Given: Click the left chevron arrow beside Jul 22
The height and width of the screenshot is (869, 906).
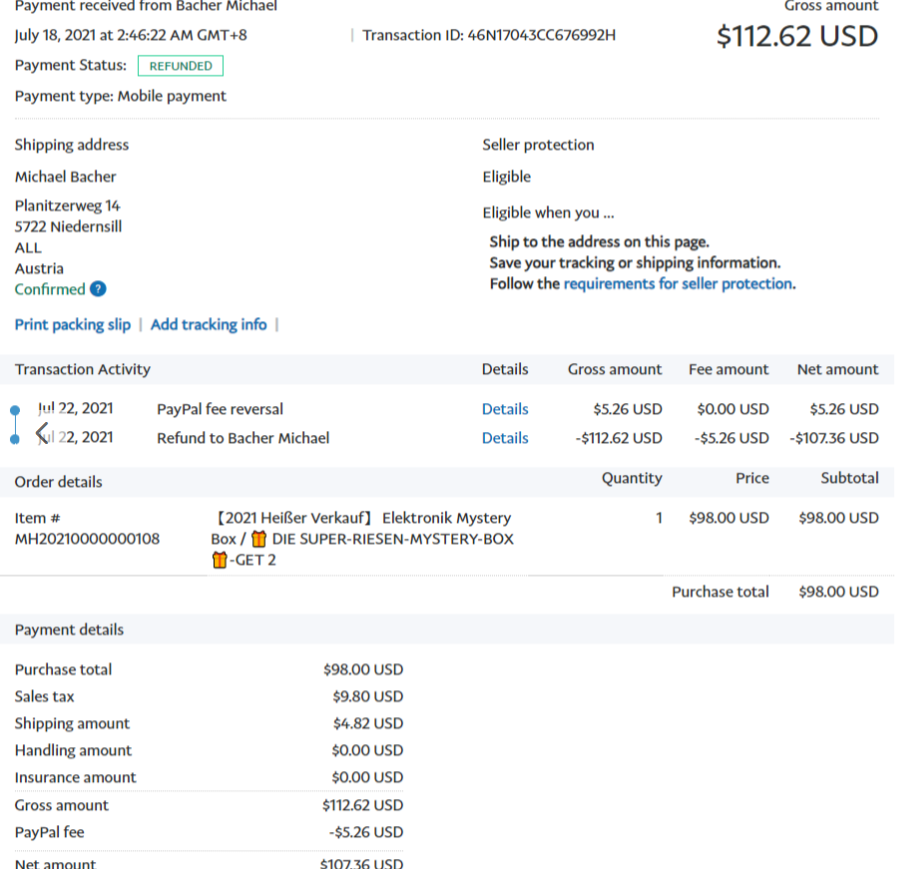Looking at the screenshot, I should [x=42, y=432].
